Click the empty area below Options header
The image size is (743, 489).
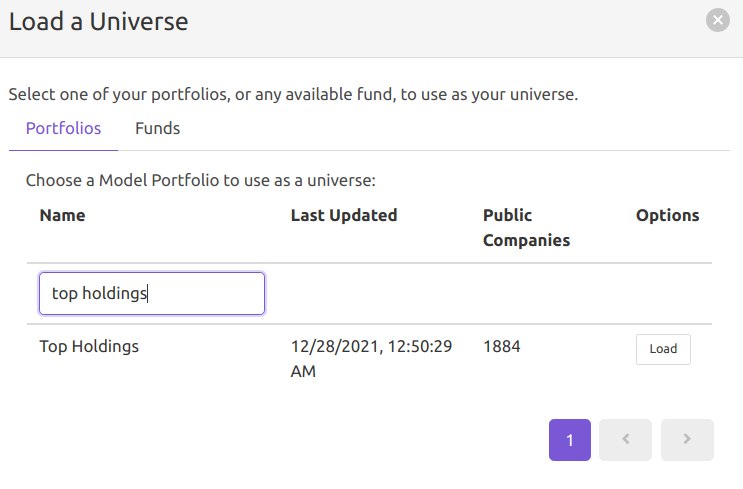point(667,293)
